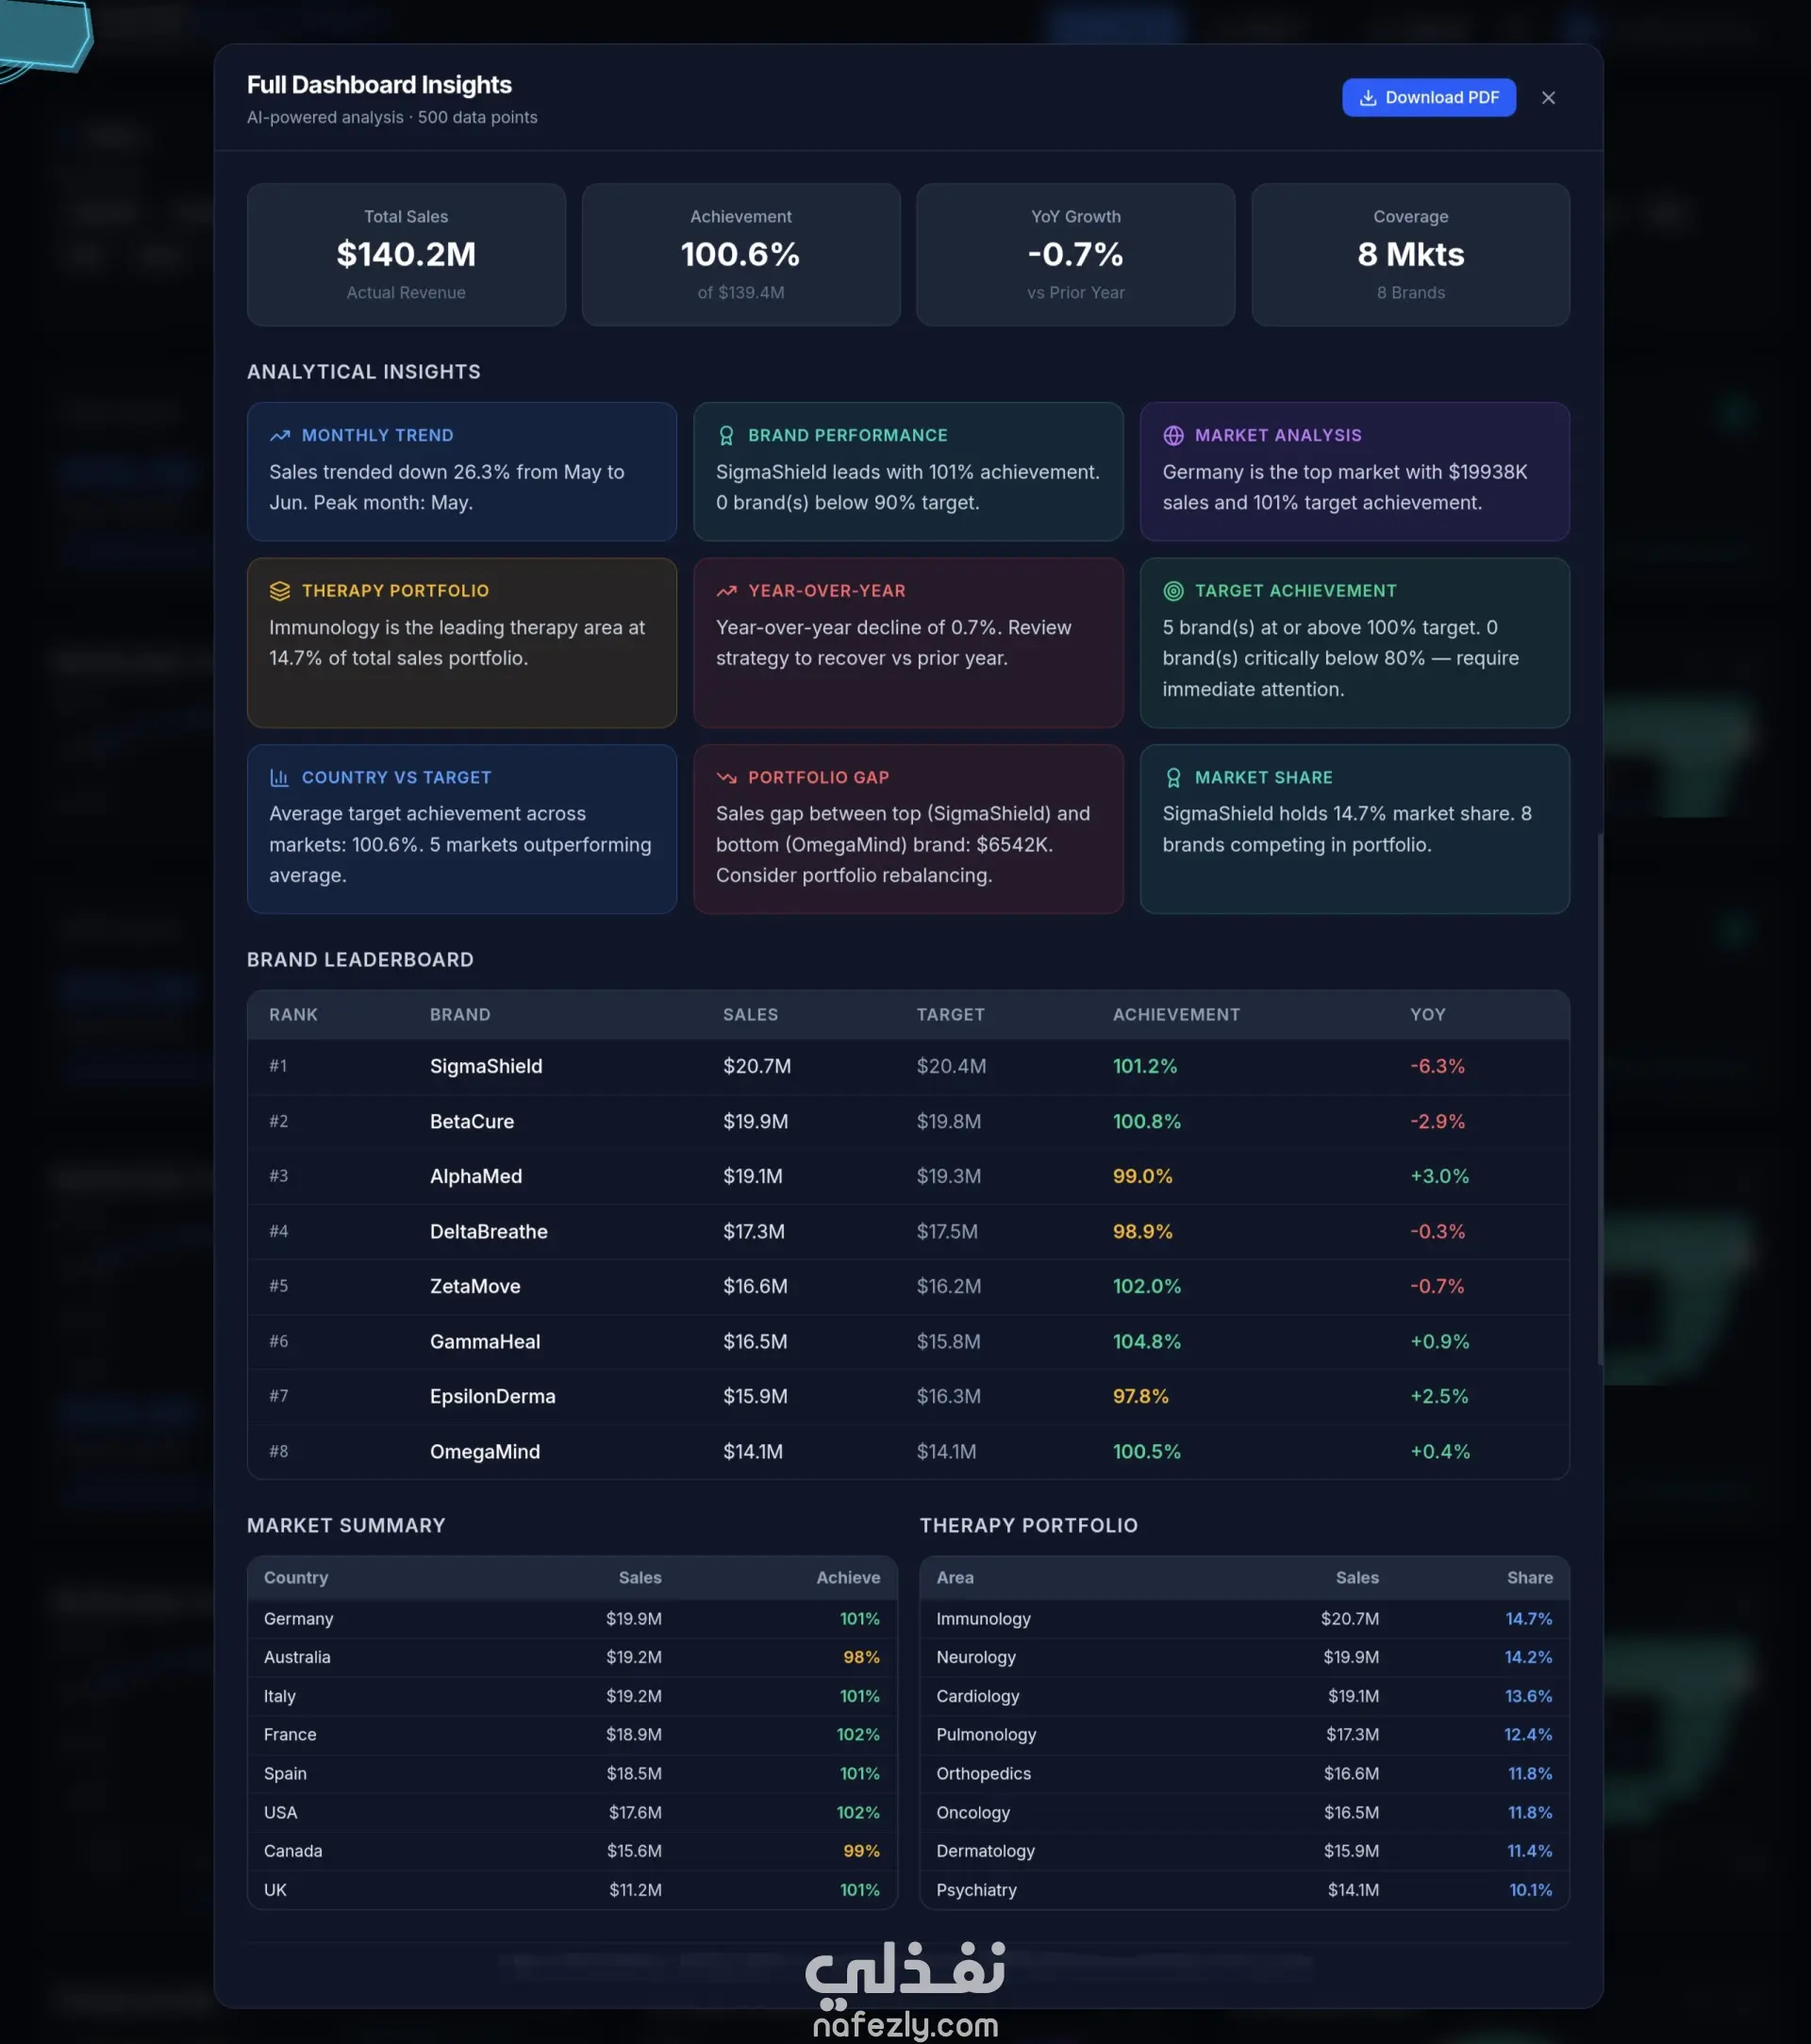The height and width of the screenshot is (2044, 1811).
Task: Click EpsilonDerma's 97.8% achievement value
Action: (1140, 1396)
